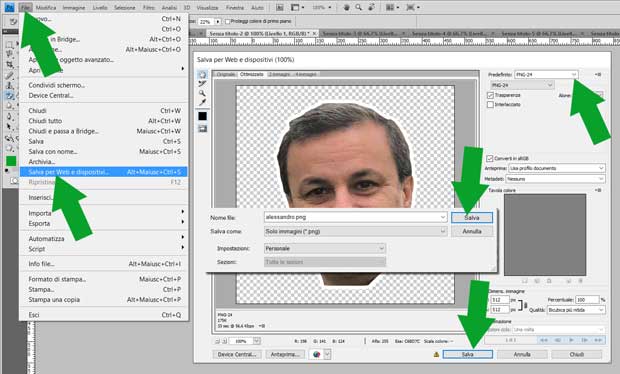Viewport: 620px width, 374px height.
Task: Click the black eyedropper color swatch
Action: tap(202, 116)
